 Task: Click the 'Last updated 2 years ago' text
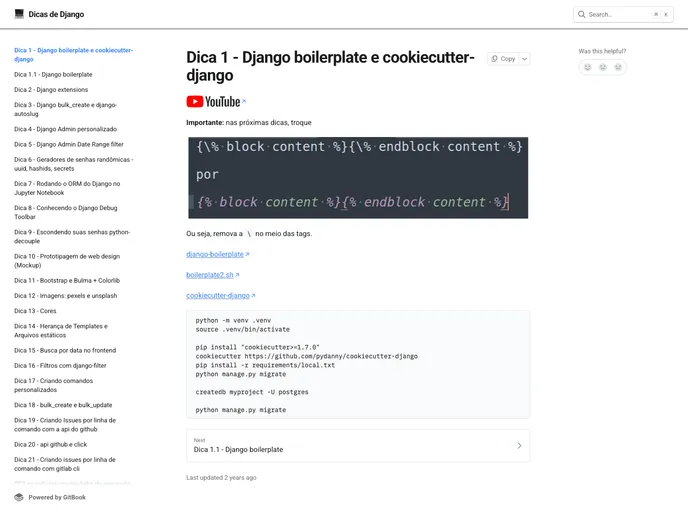coord(221,478)
